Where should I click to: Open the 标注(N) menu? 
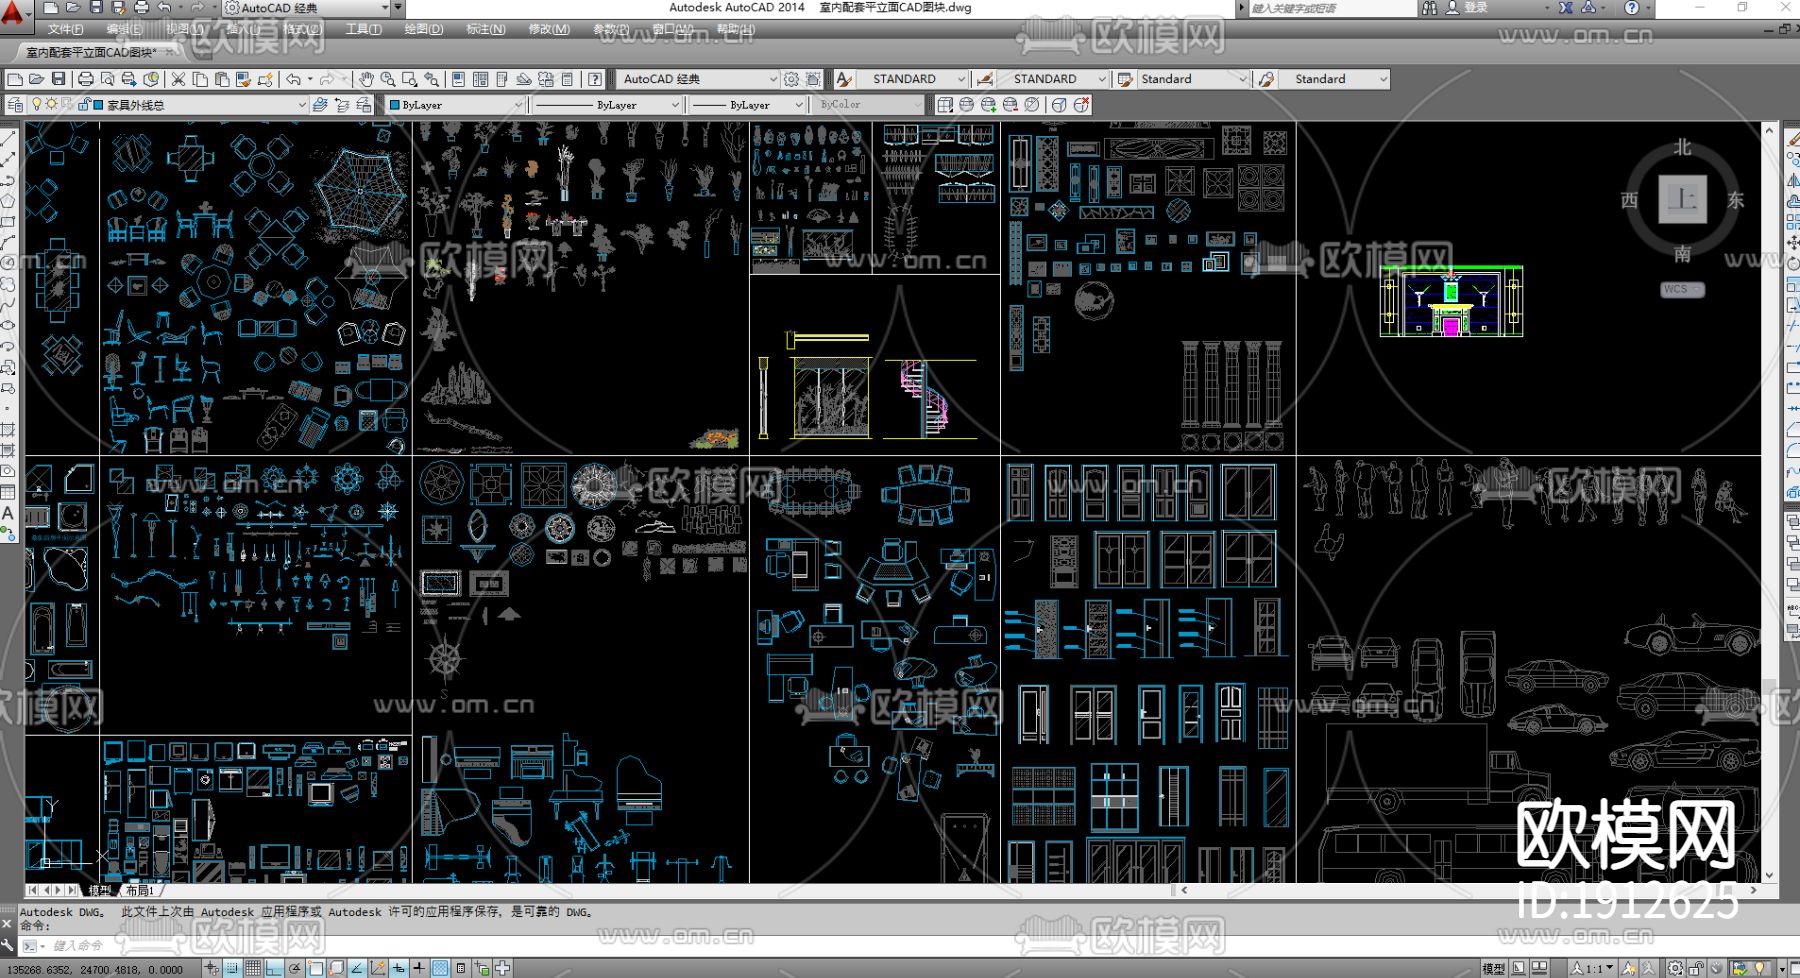point(486,30)
